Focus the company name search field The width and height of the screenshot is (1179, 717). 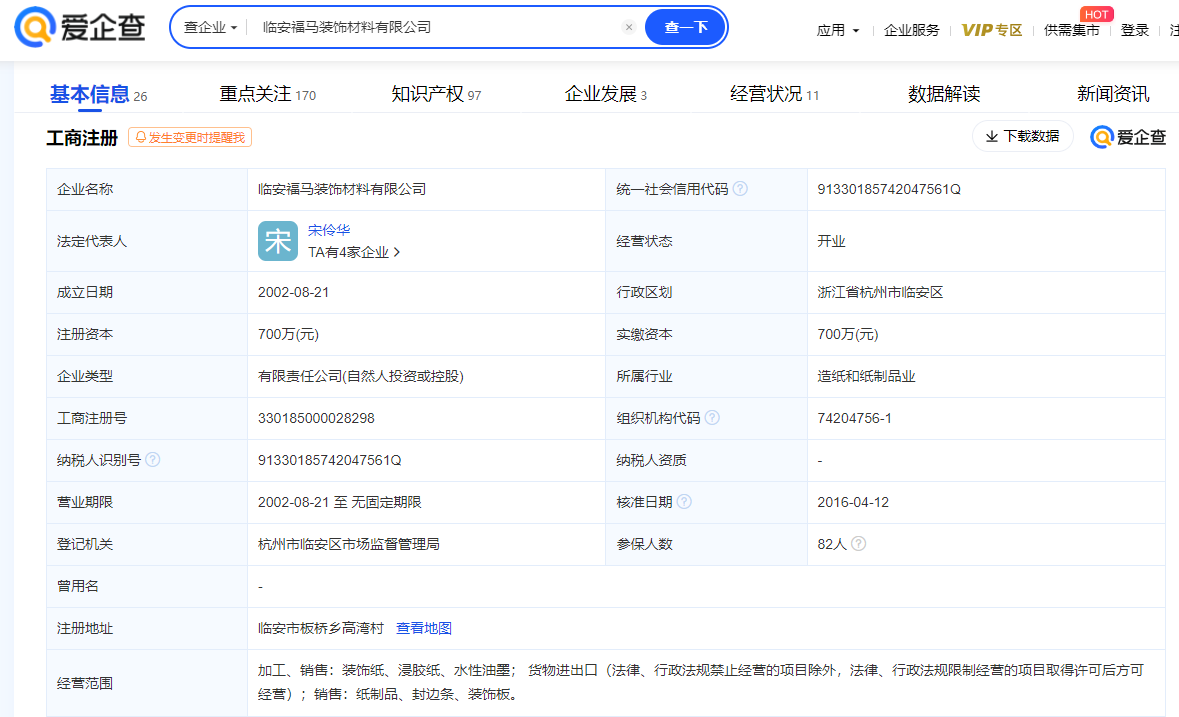438,27
